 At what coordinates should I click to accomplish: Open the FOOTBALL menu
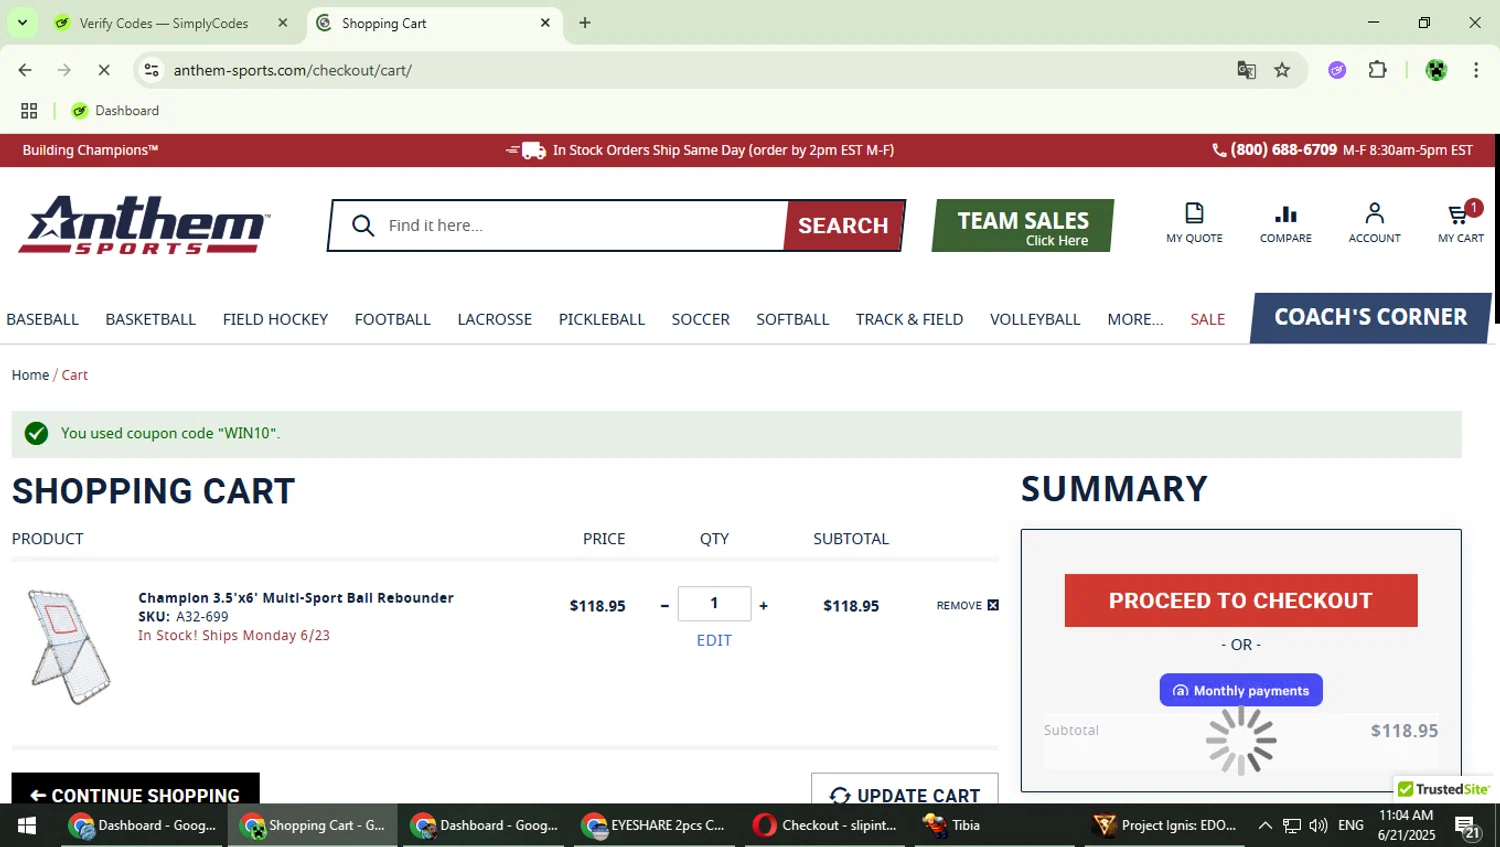point(392,319)
